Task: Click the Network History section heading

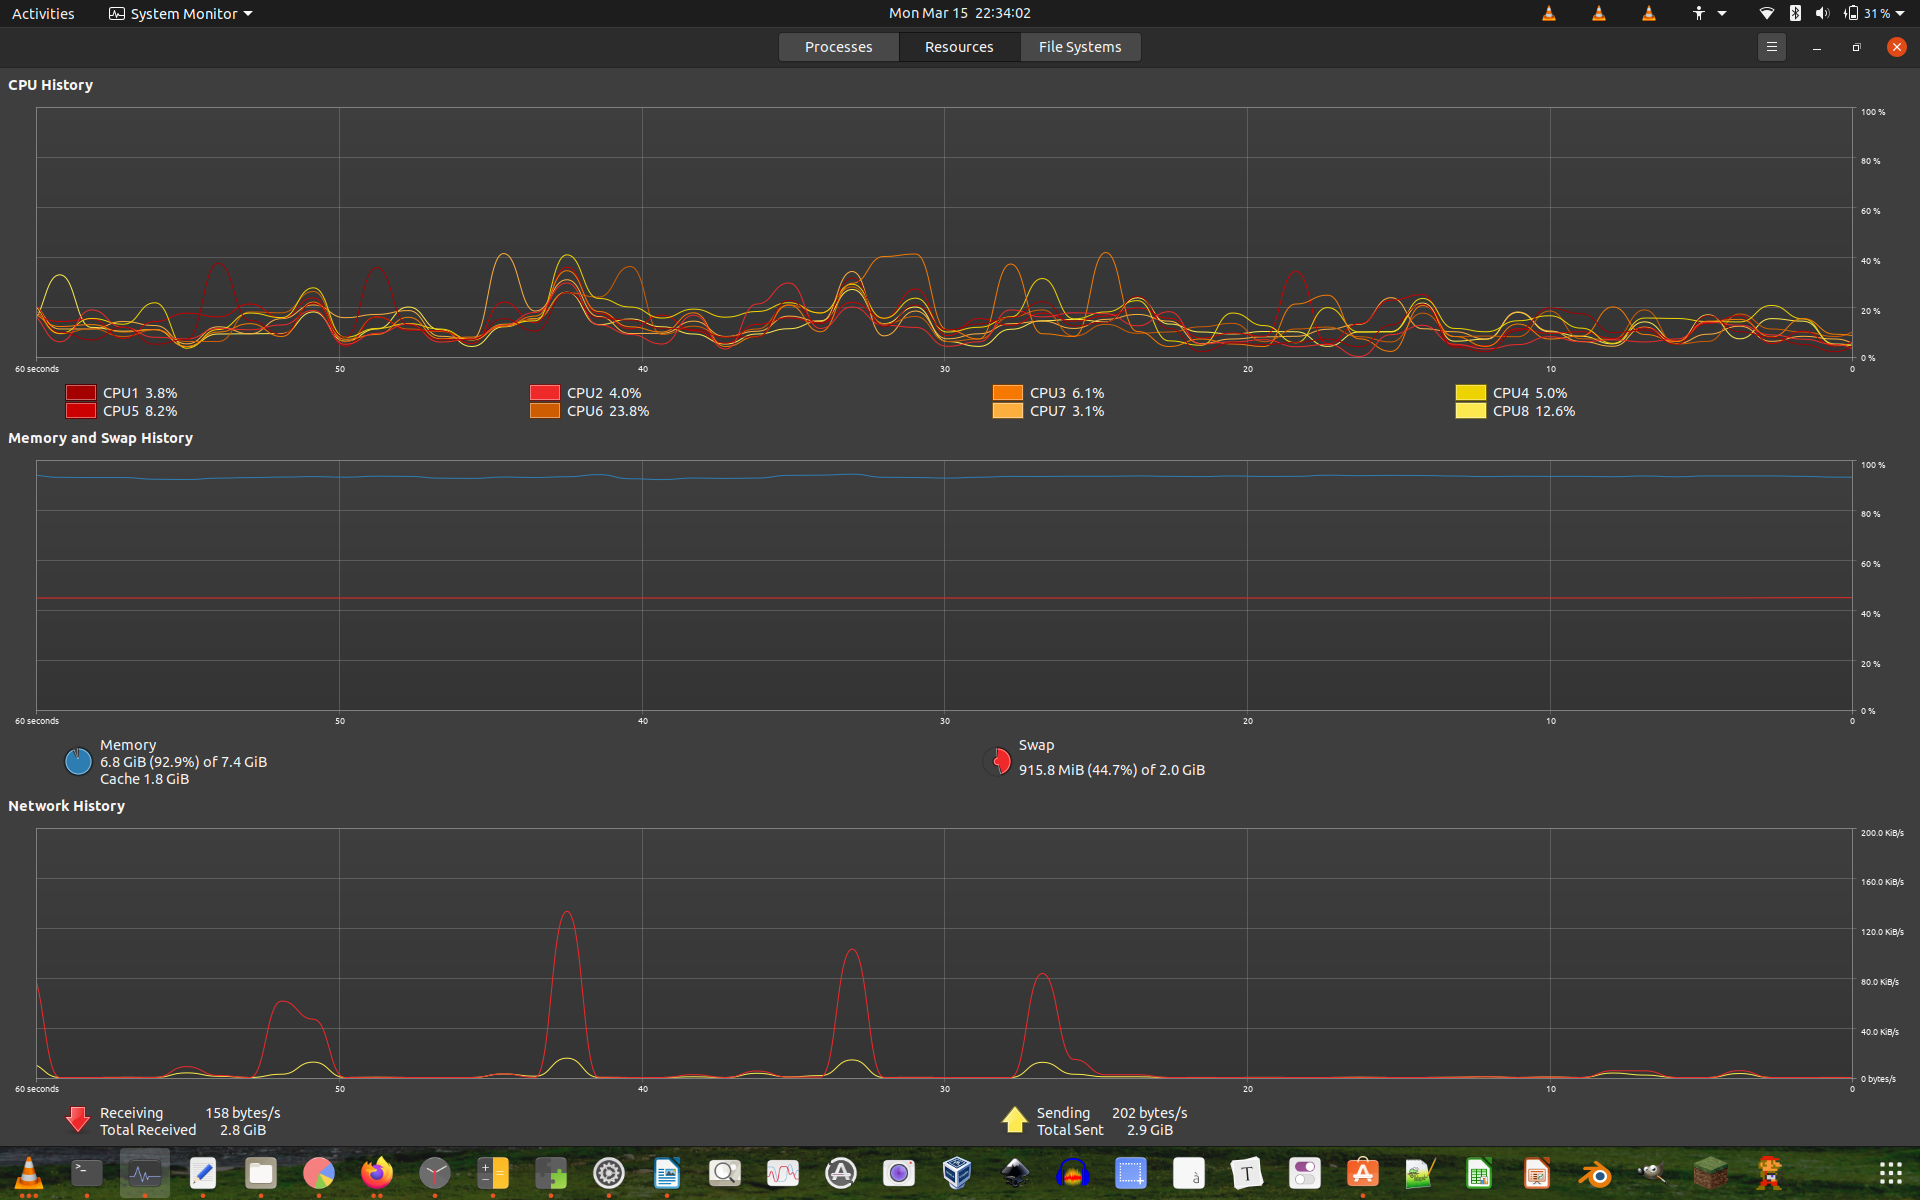Action: tap(66, 806)
